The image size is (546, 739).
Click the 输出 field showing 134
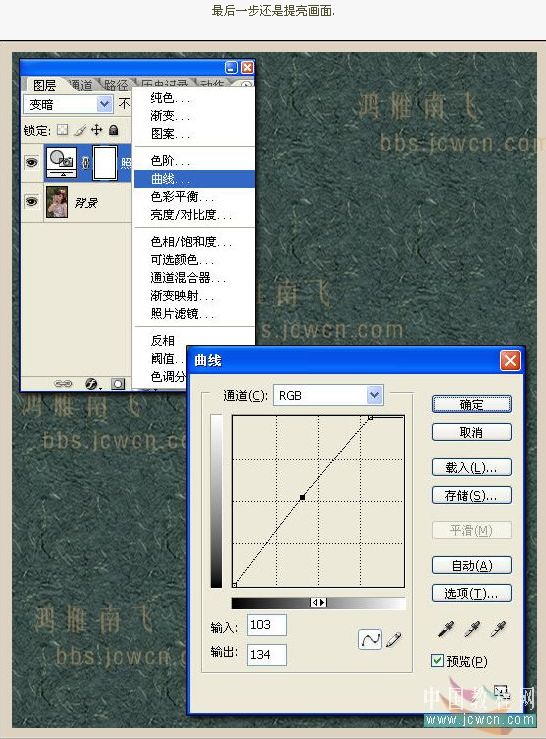[266, 655]
